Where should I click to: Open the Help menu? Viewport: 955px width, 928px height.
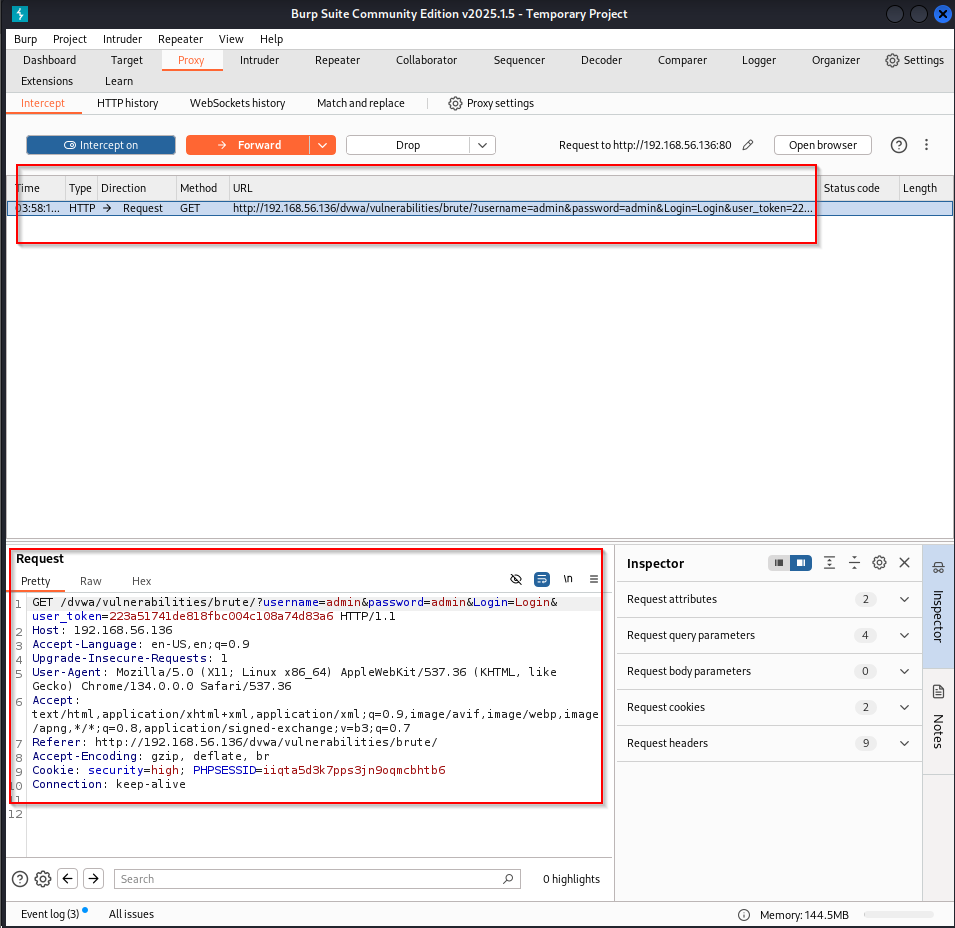coord(271,39)
